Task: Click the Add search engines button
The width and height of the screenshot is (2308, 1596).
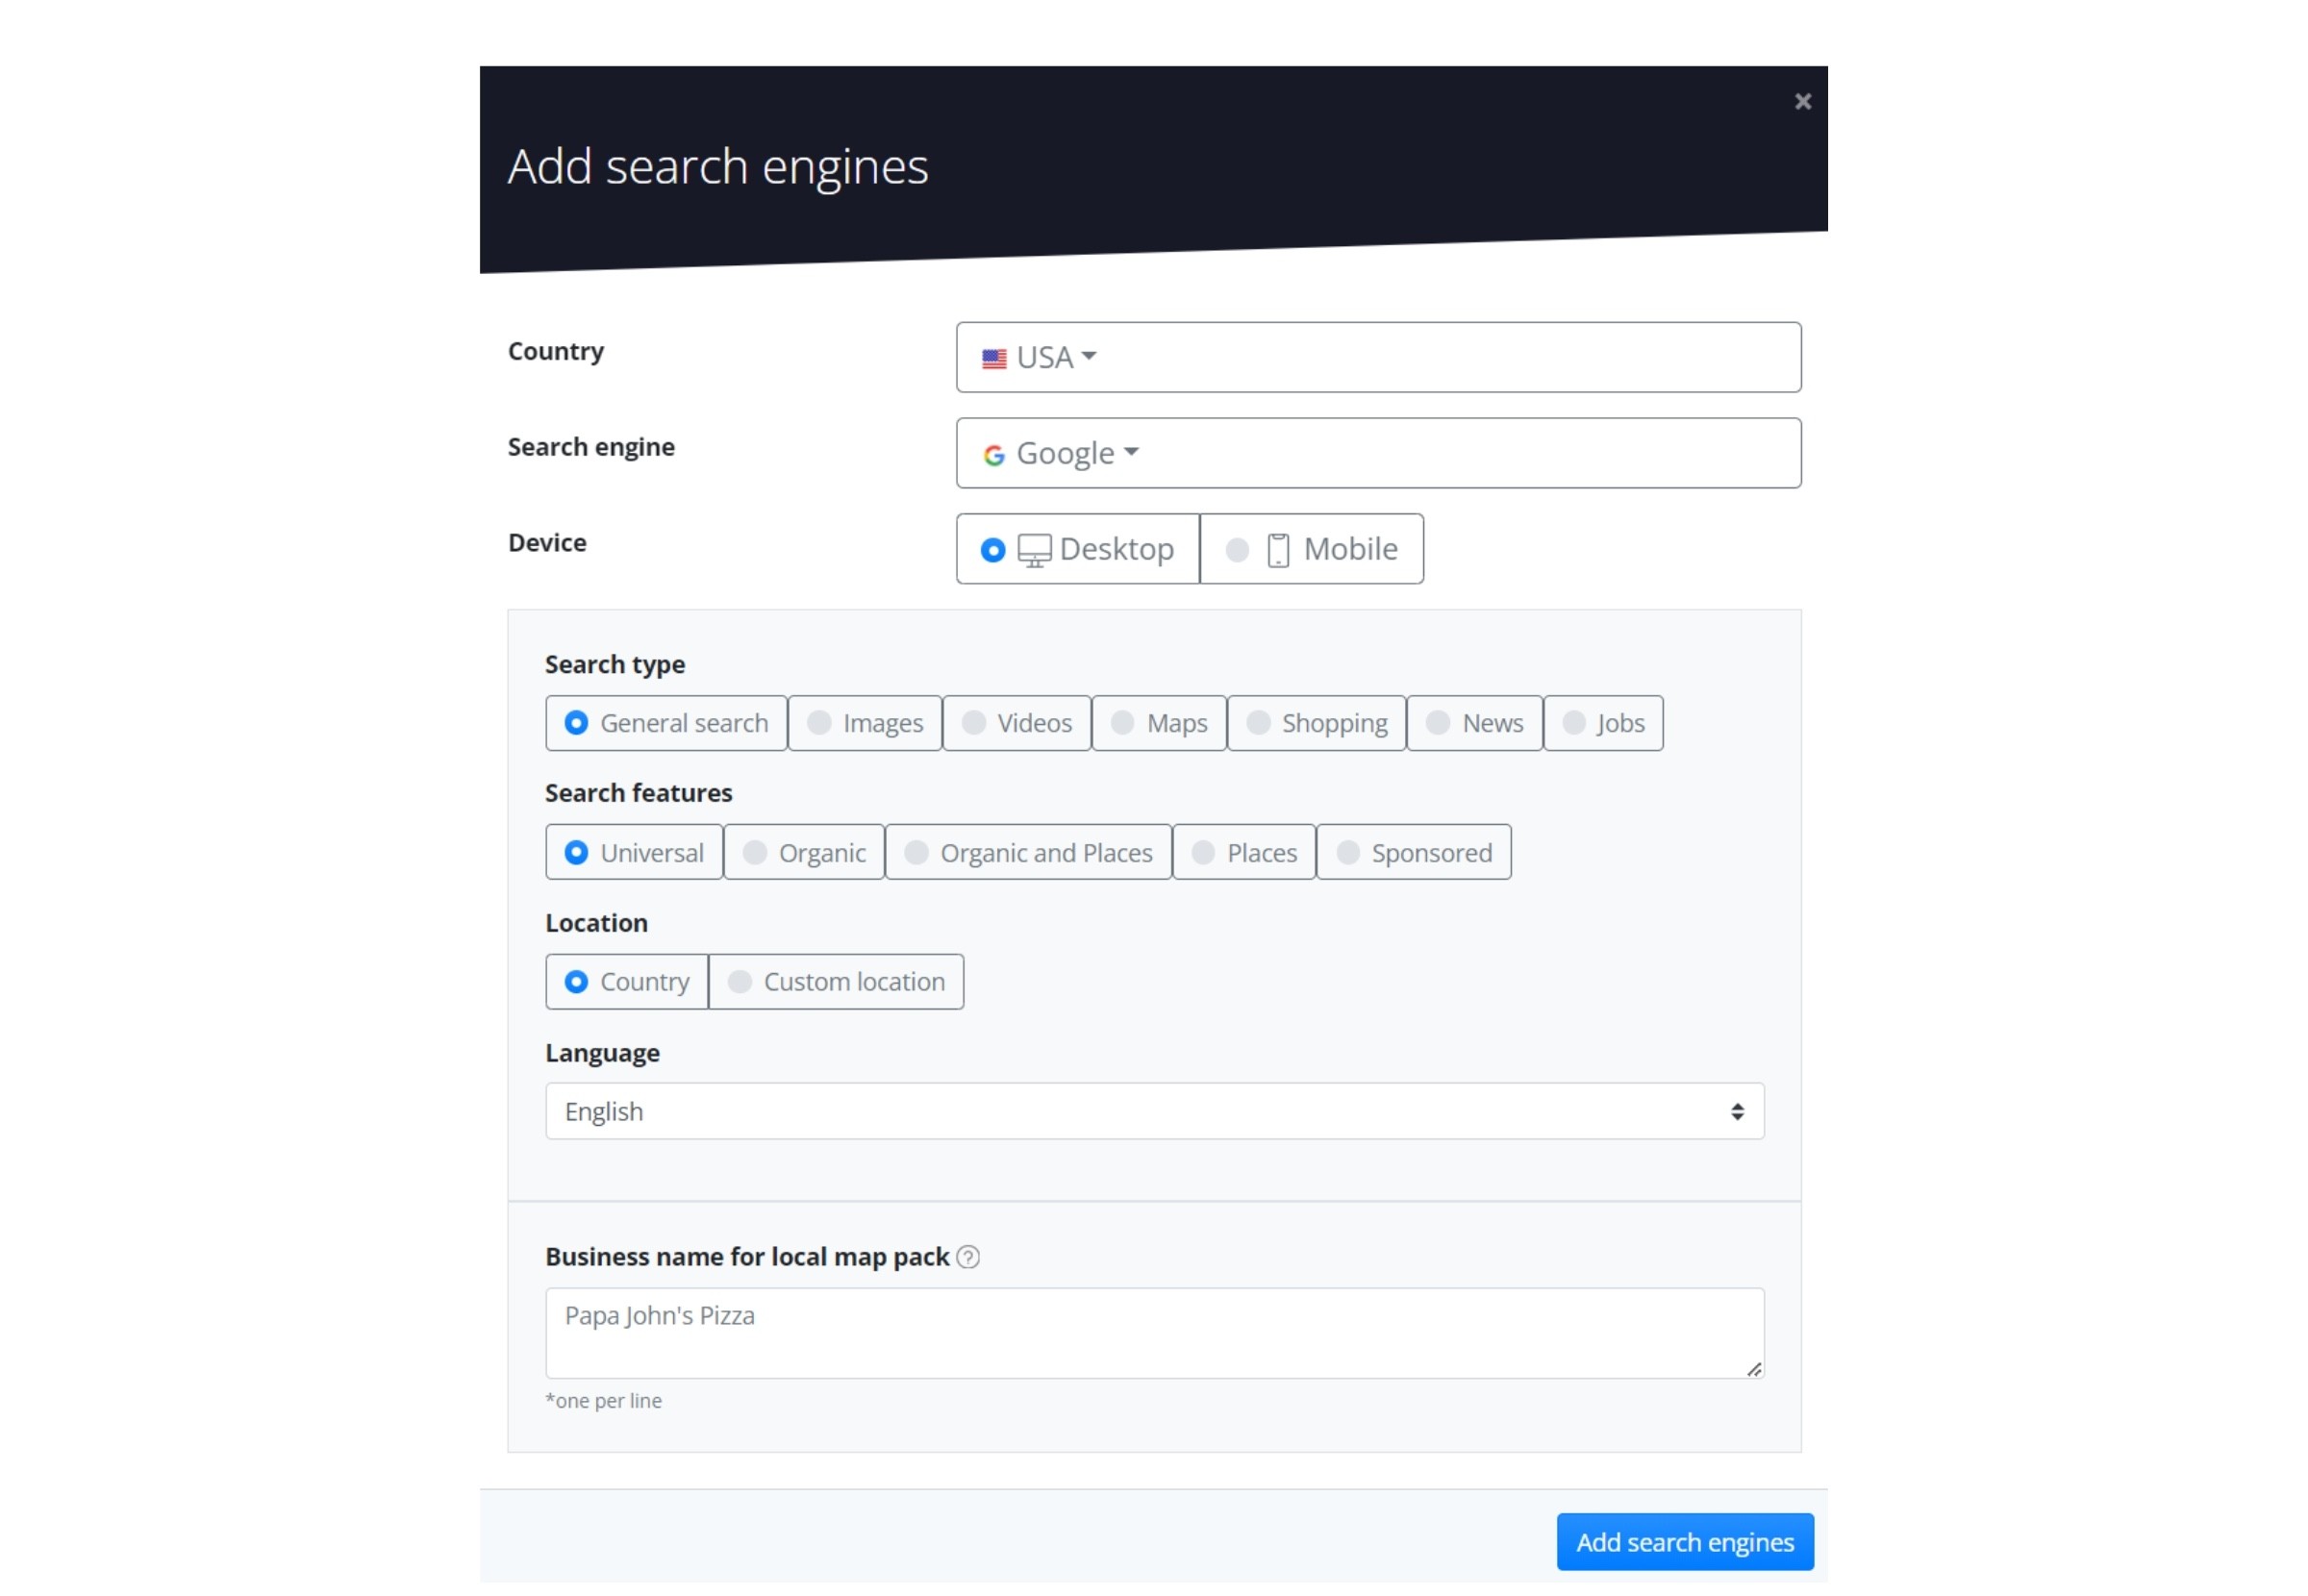Action: (x=1684, y=1542)
